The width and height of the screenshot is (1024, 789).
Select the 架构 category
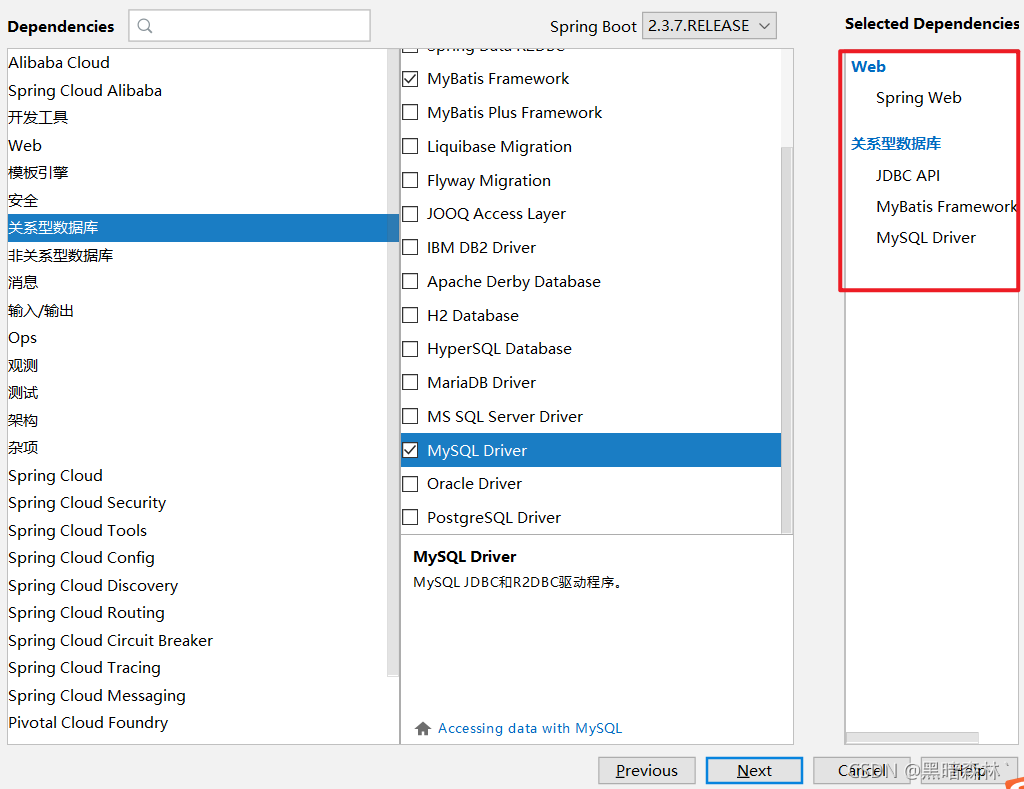pyautogui.click(x=197, y=420)
